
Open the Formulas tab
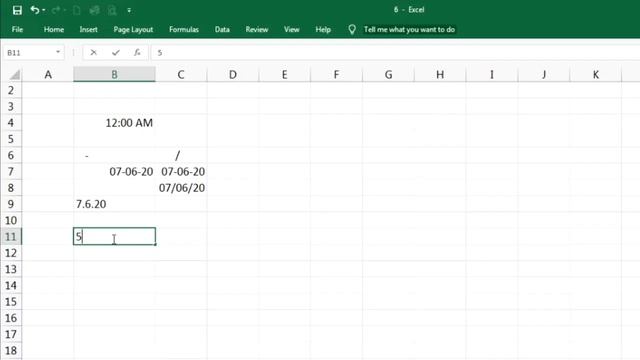click(184, 29)
